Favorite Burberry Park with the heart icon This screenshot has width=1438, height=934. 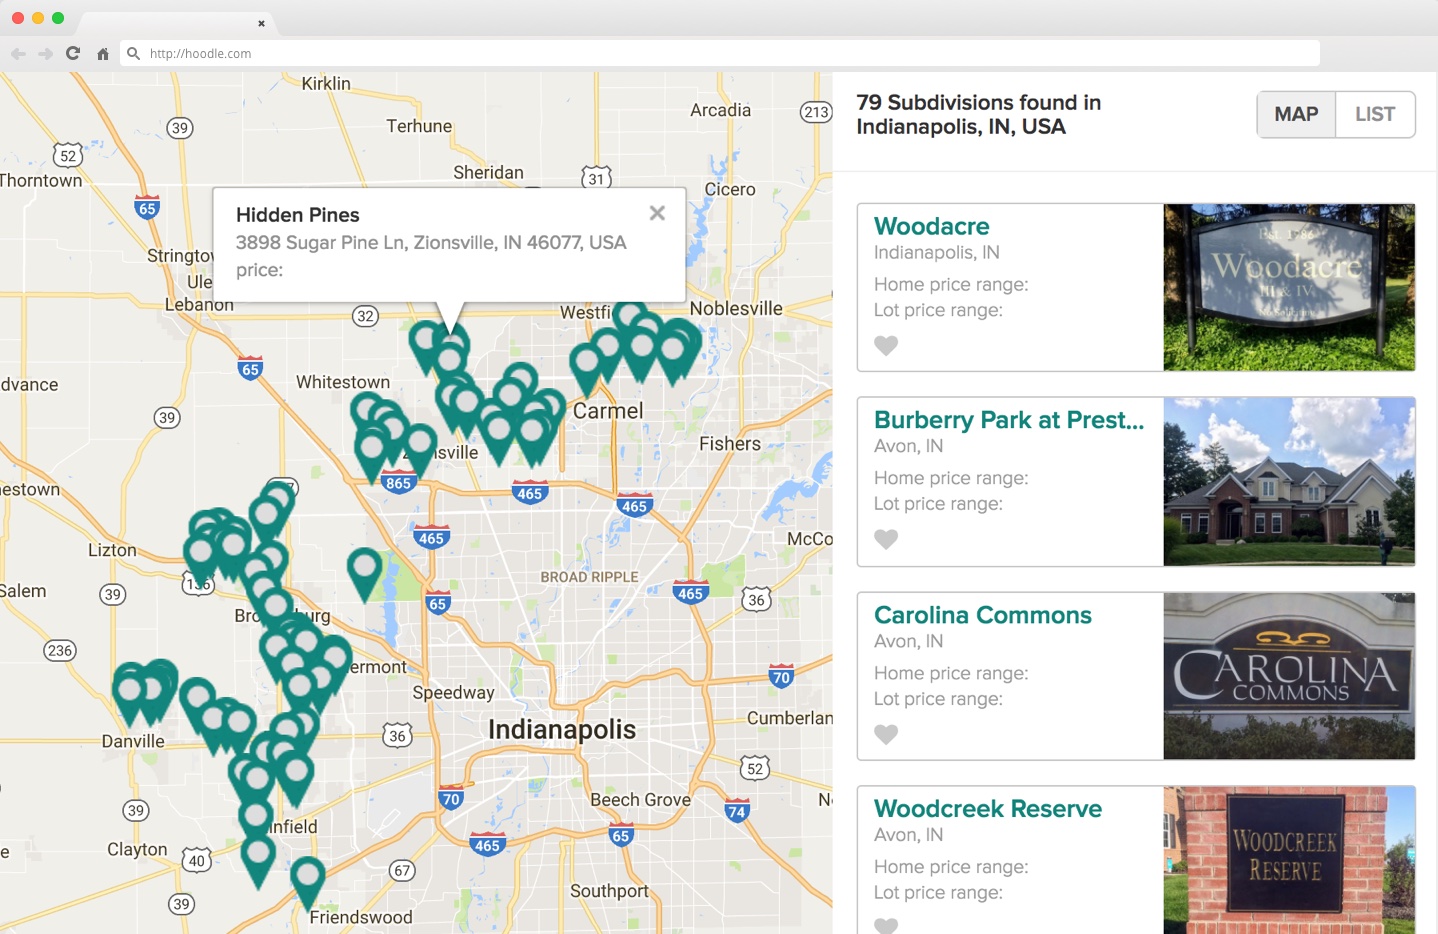[x=886, y=540]
